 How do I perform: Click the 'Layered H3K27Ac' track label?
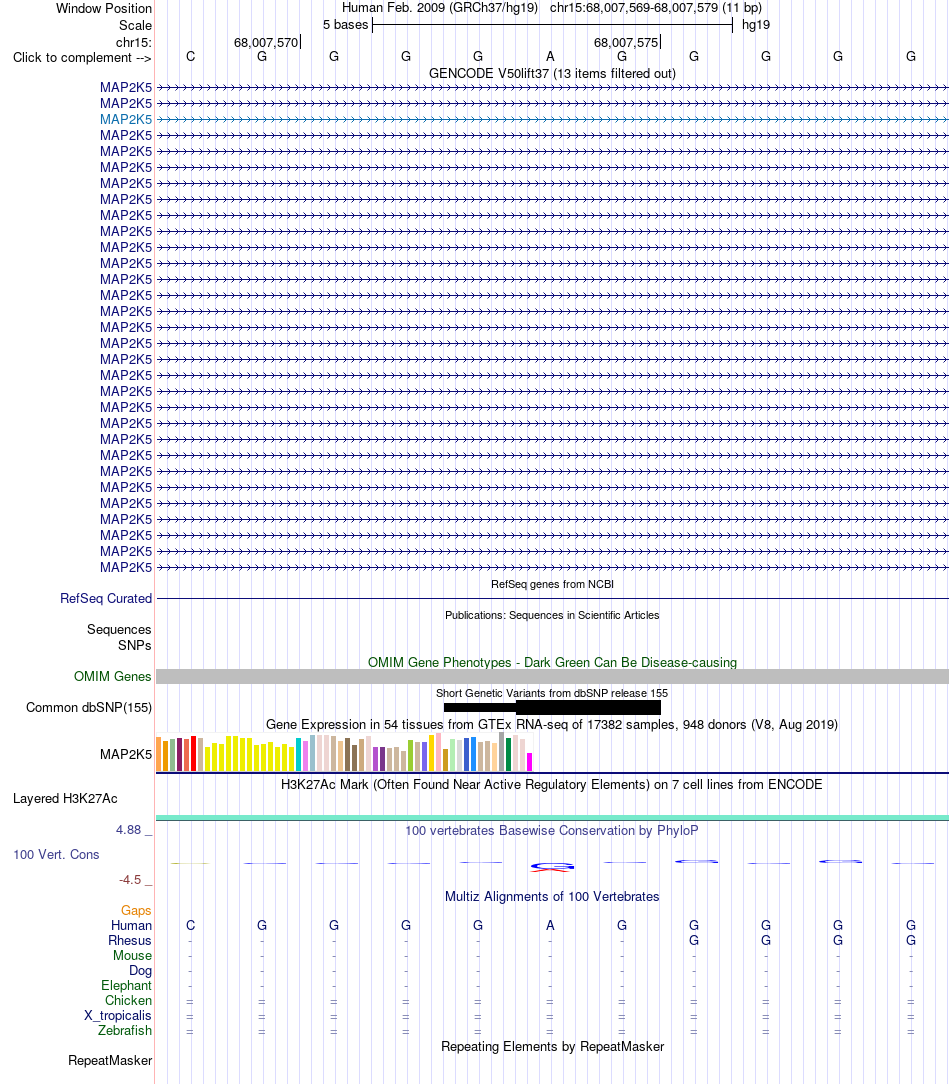click(x=65, y=799)
